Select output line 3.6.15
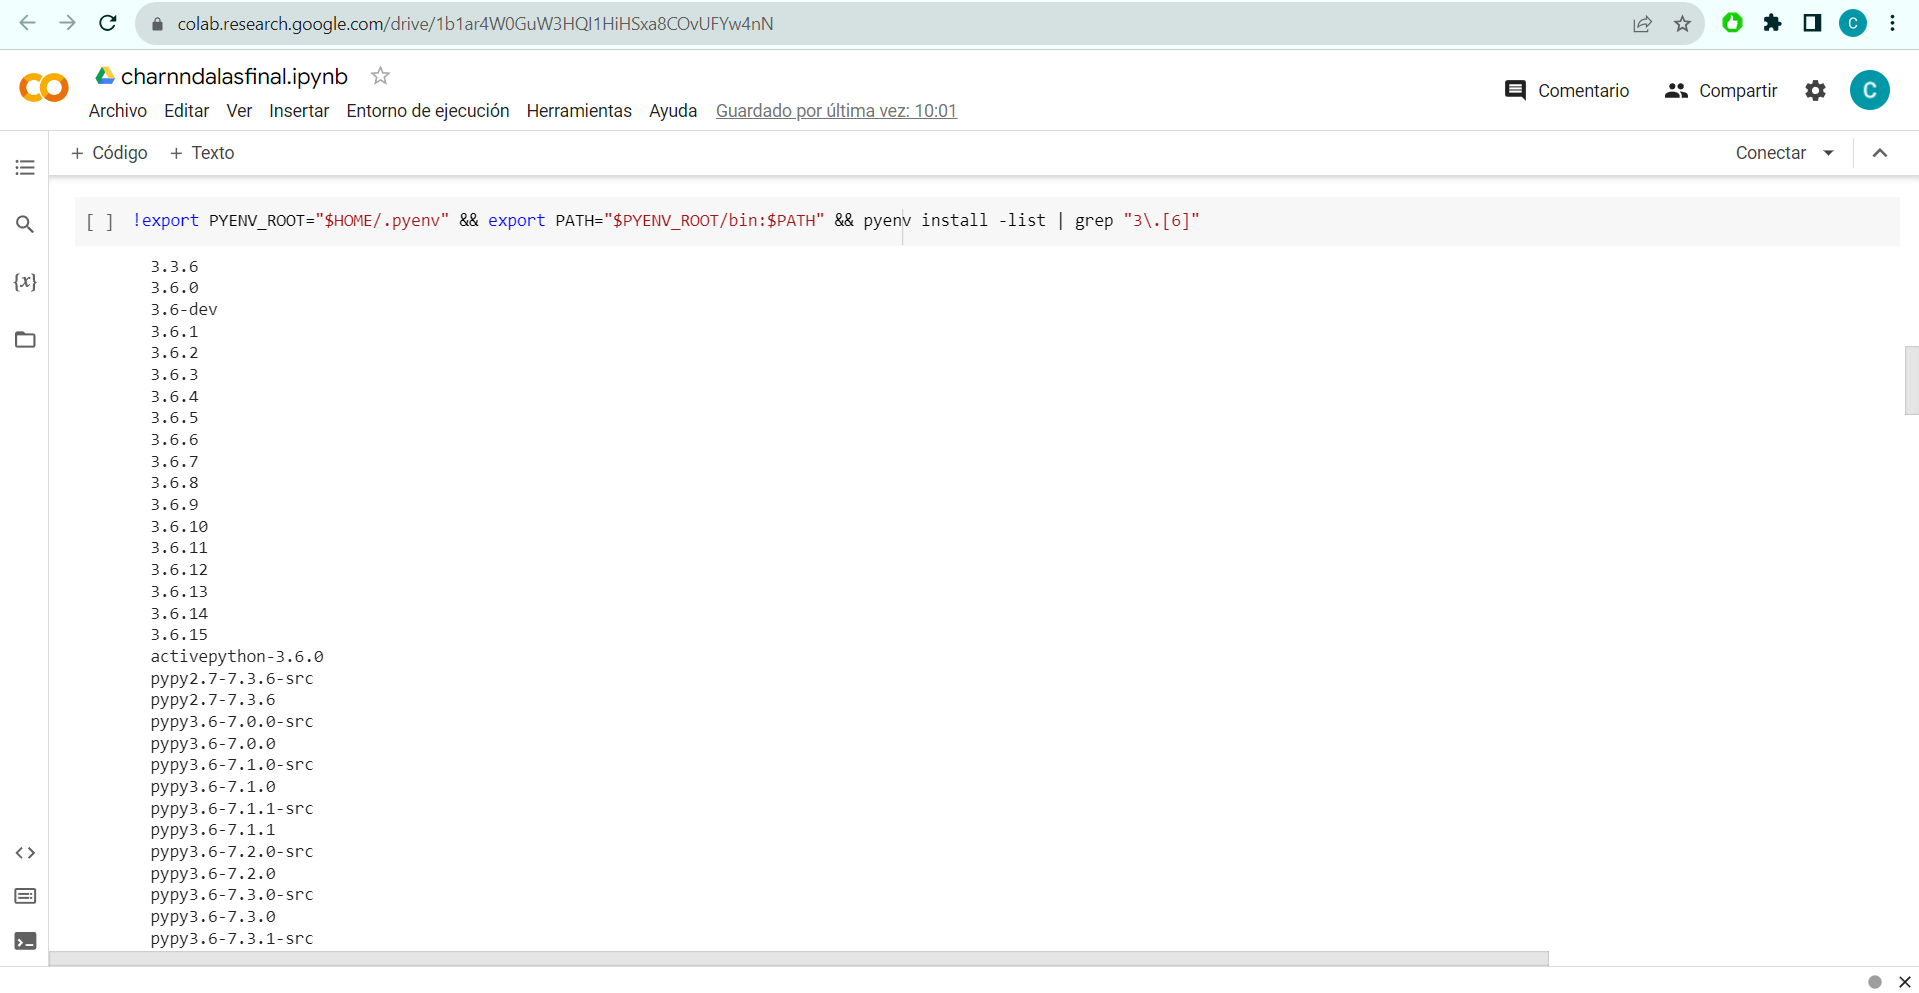Viewport: 1919px width, 993px height. click(179, 635)
